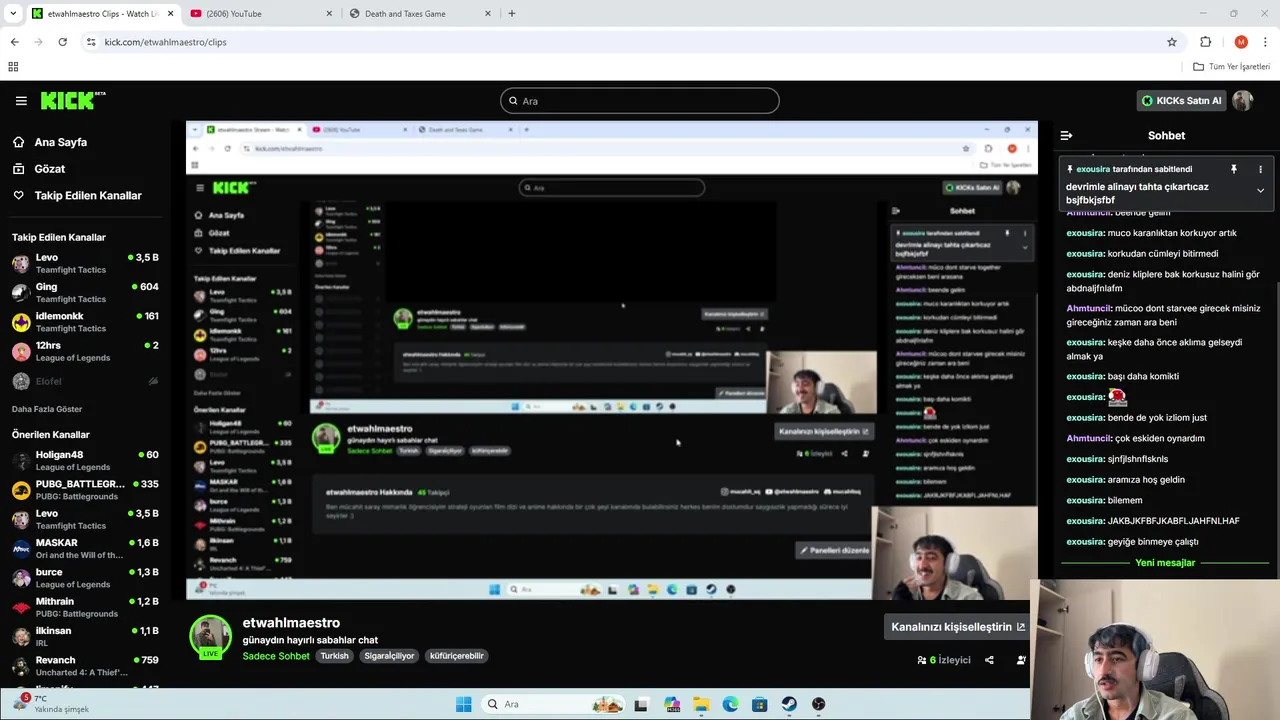Open a new browser tab
The height and width of the screenshot is (720, 1280).
coord(512,14)
